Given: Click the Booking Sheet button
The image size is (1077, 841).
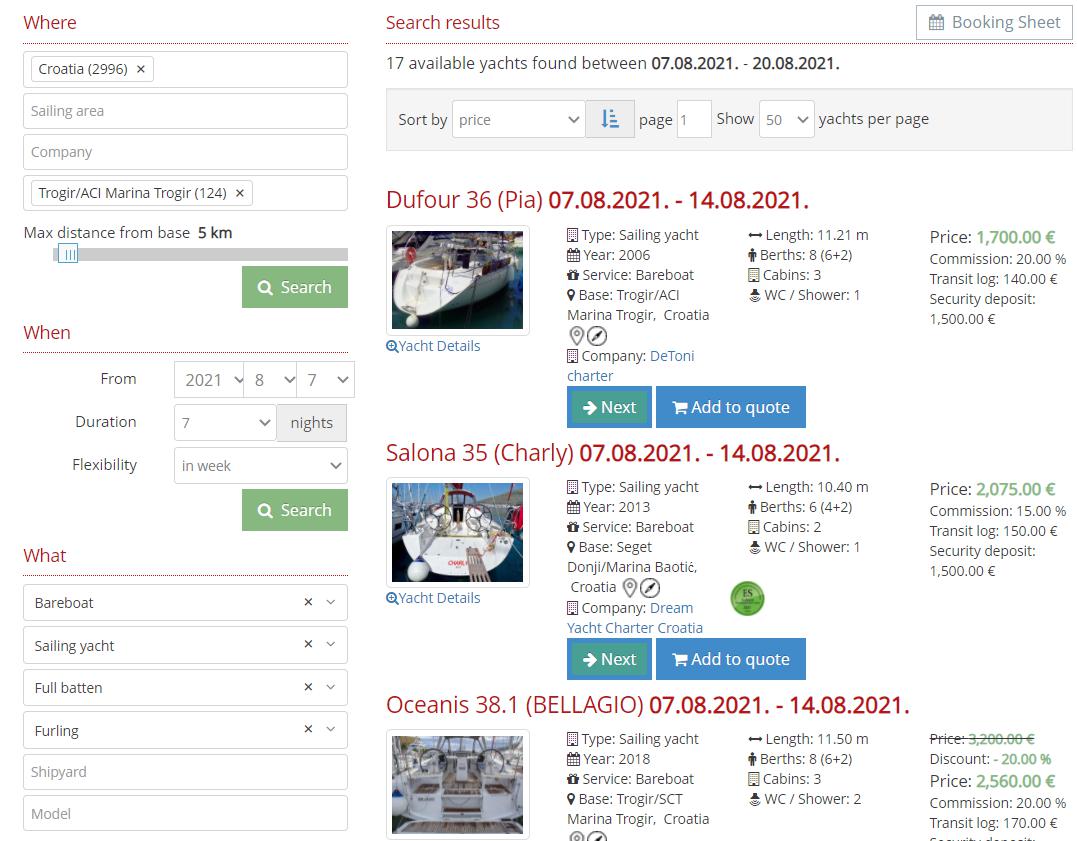Looking at the screenshot, I should pyautogui.click(x=994, y=23).
